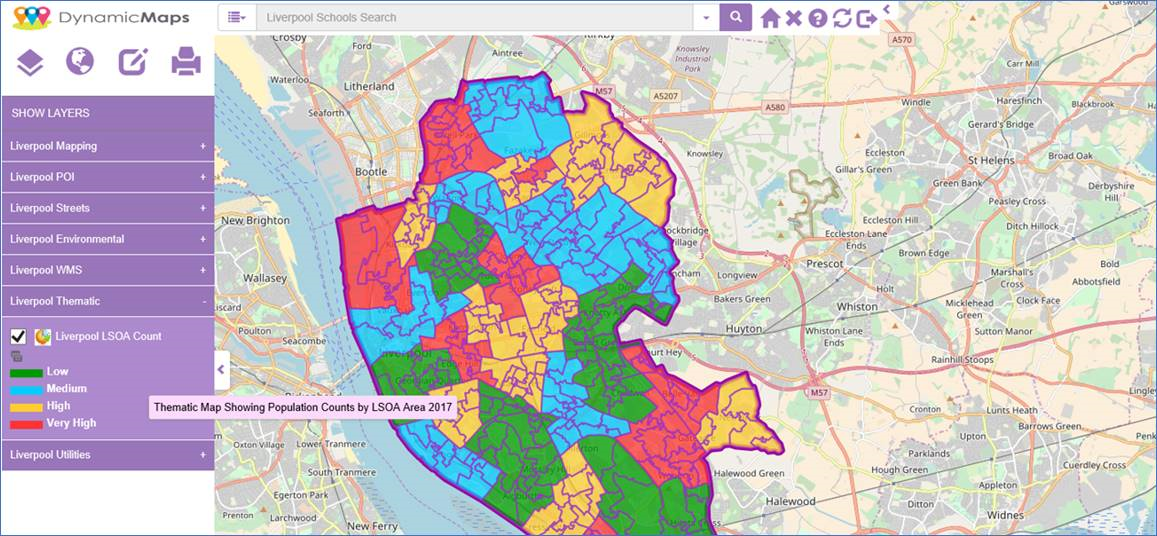
Task: Click the green Low legend swatch
Action: [x=26, y=373]
